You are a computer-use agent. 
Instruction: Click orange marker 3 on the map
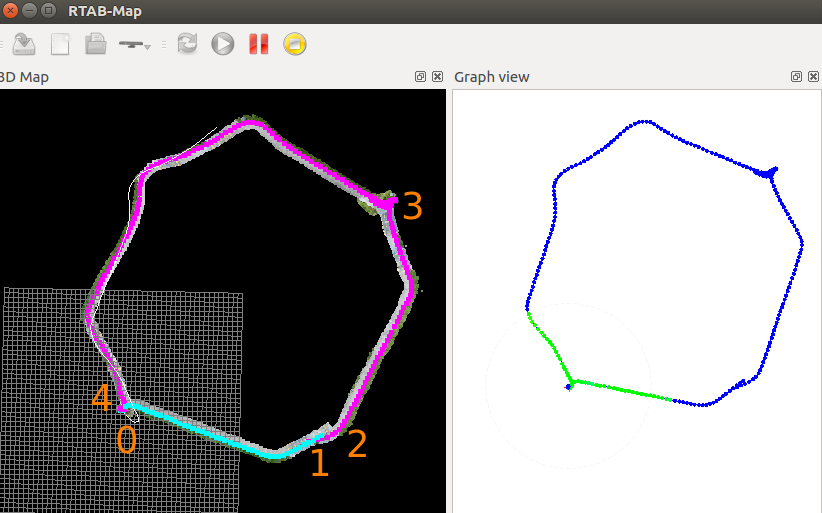(x=411, y=206)
